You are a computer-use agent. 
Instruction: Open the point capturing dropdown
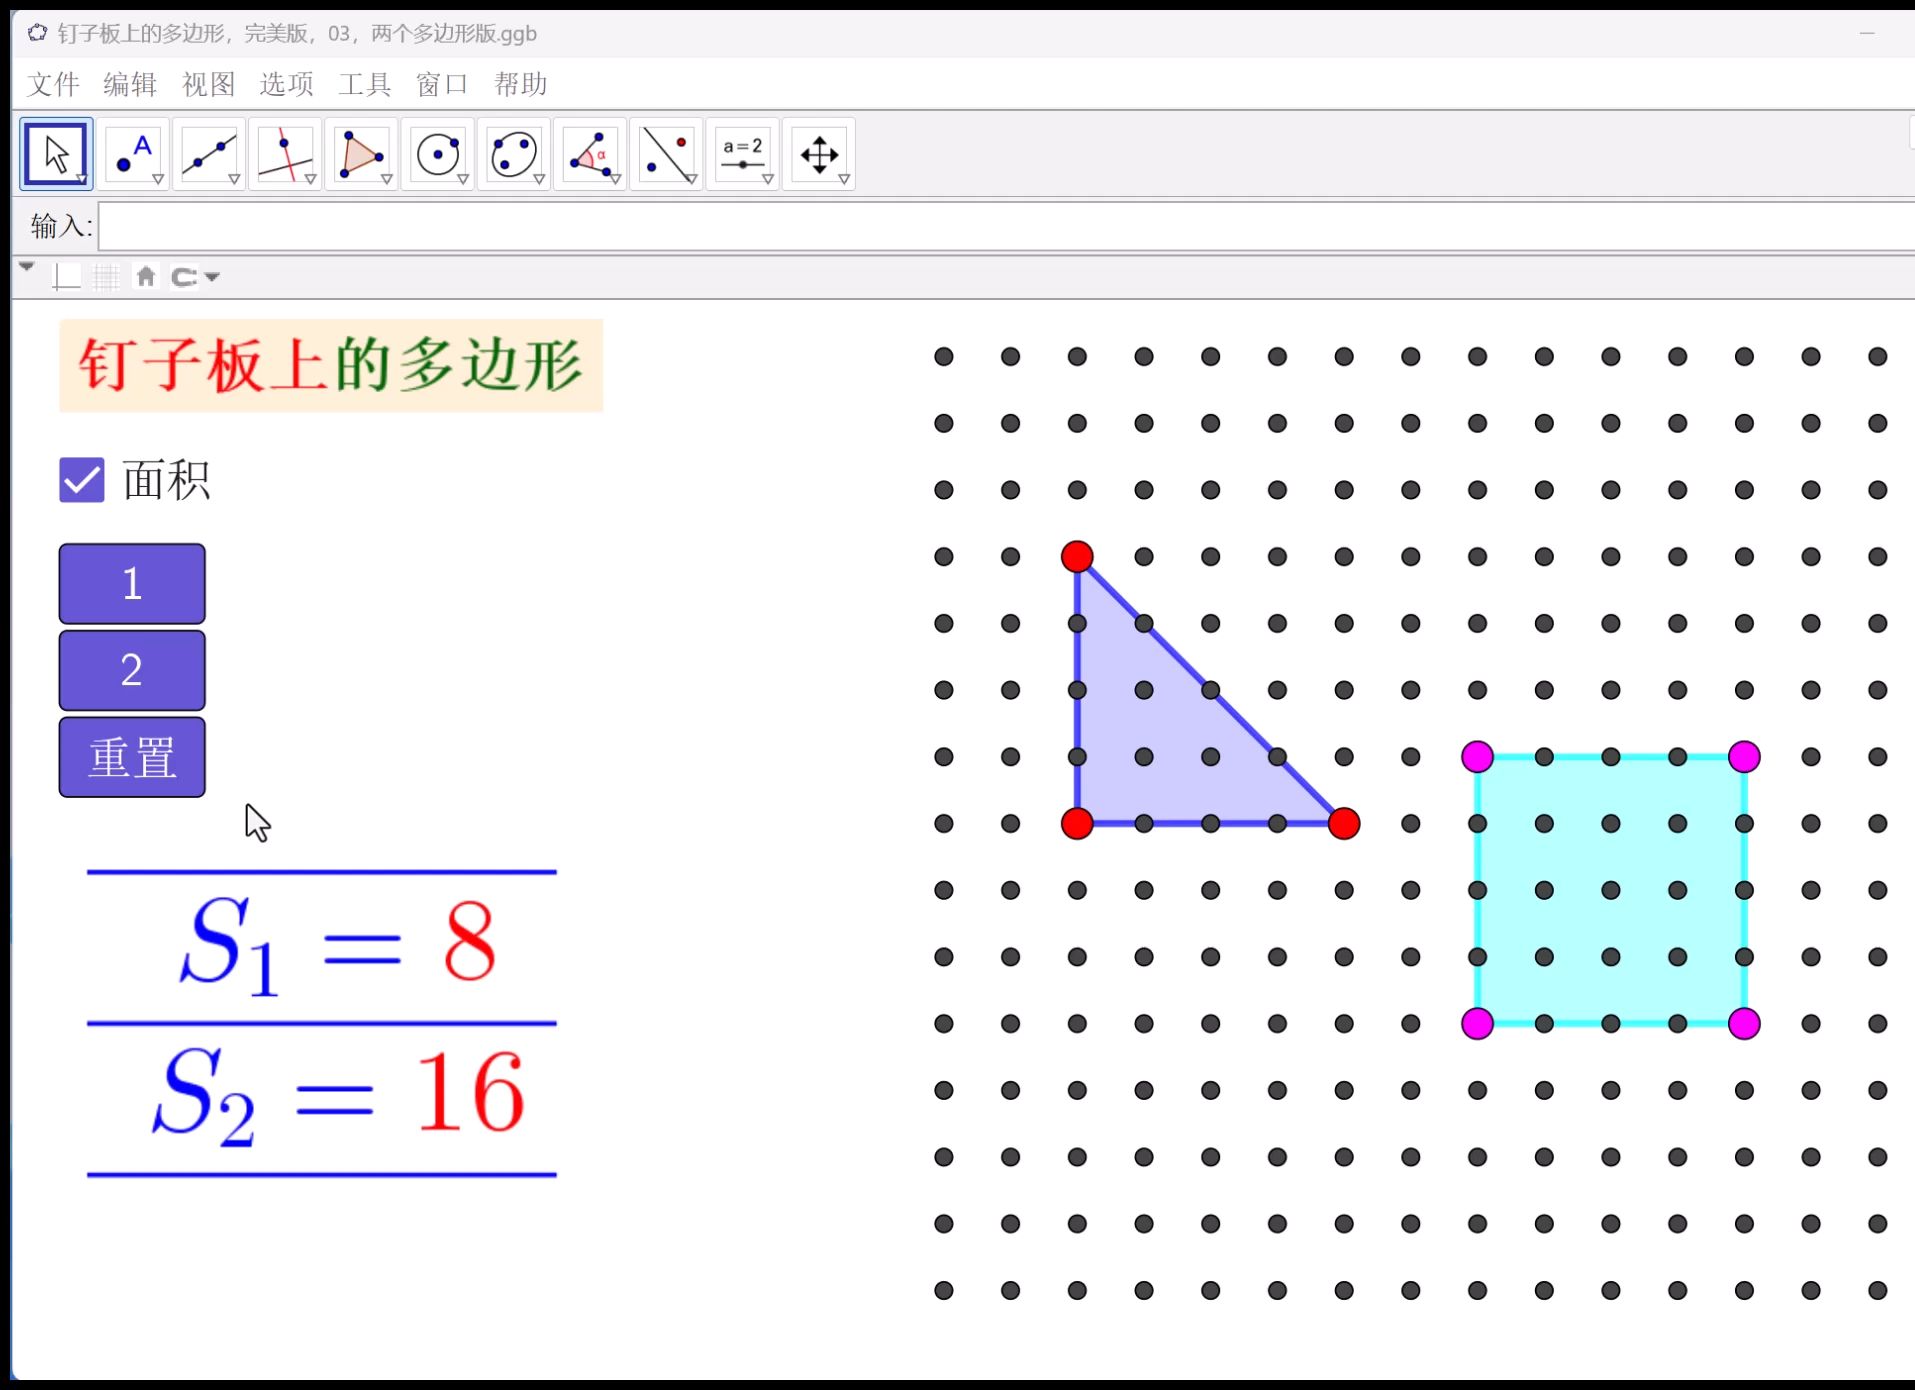(x=212, y=277)
